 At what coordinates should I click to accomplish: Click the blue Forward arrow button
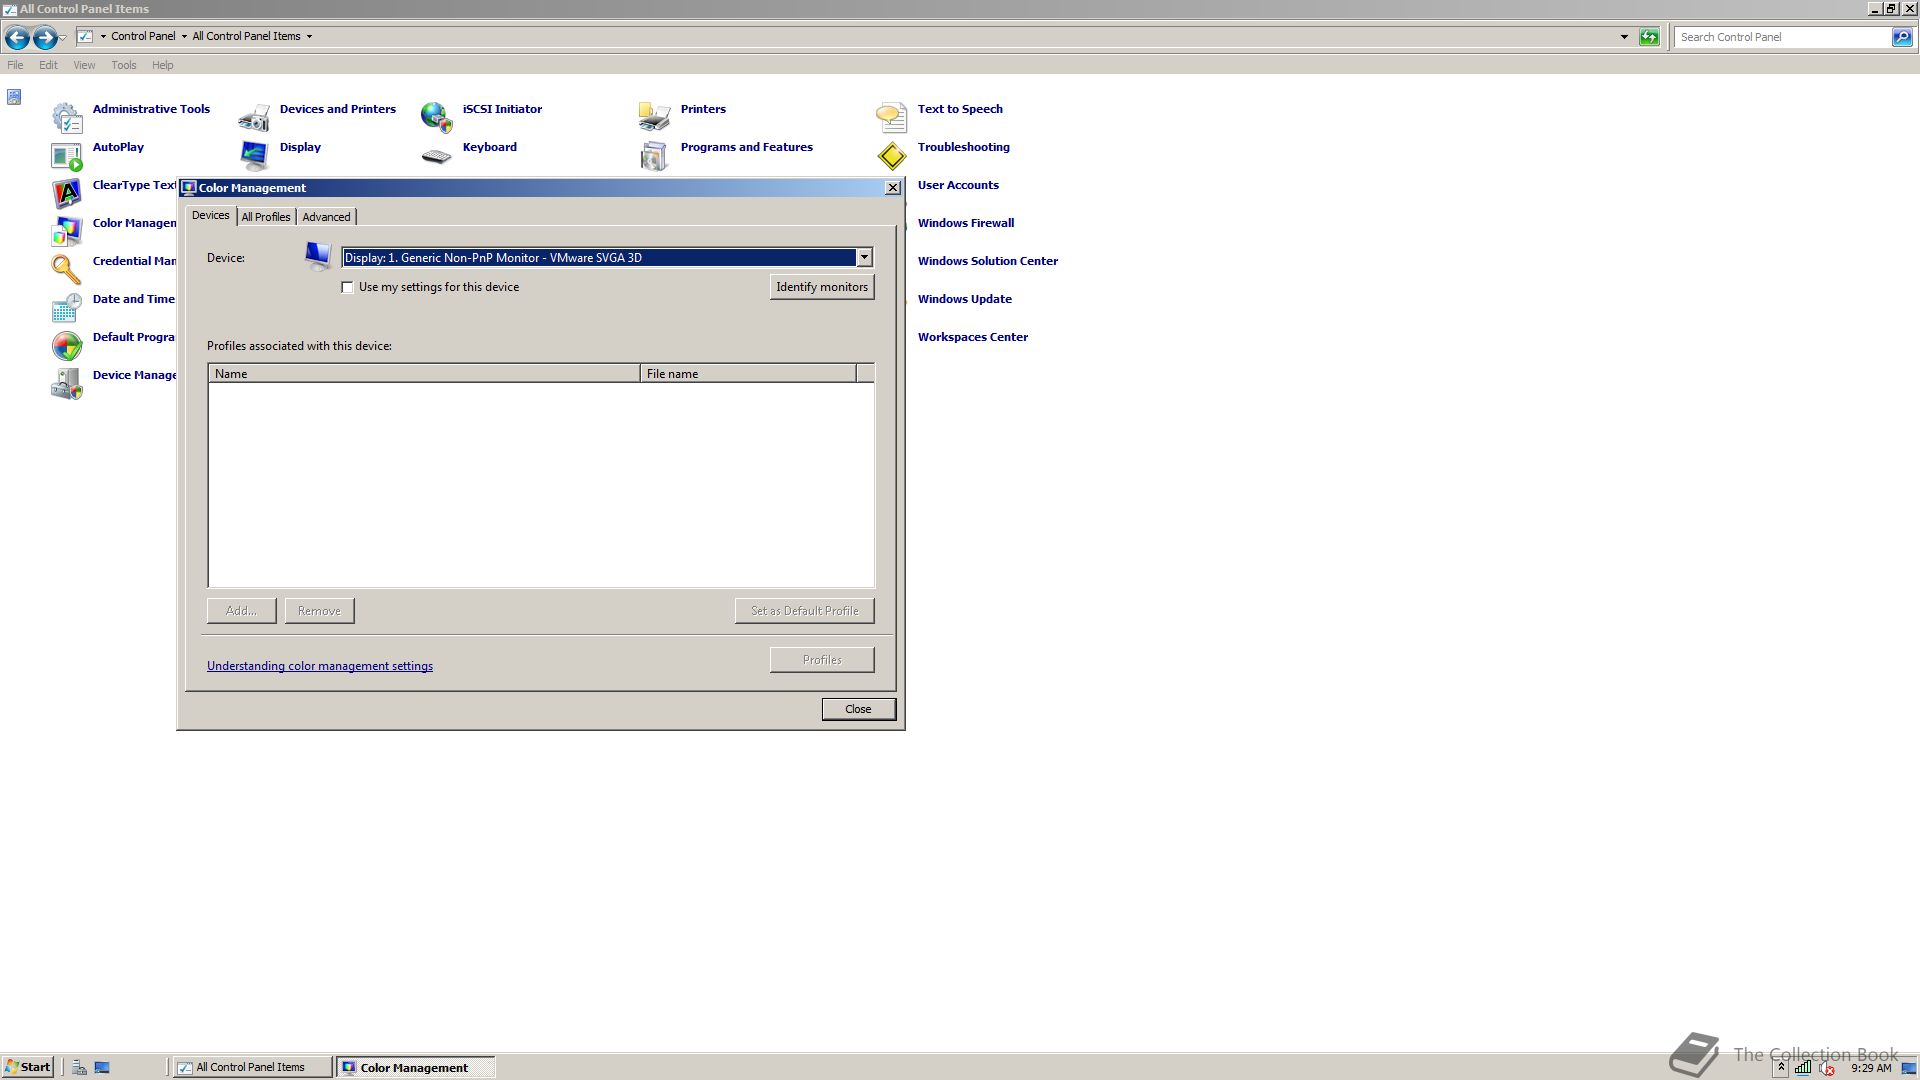pyautogui.click(x=45, y=38)
